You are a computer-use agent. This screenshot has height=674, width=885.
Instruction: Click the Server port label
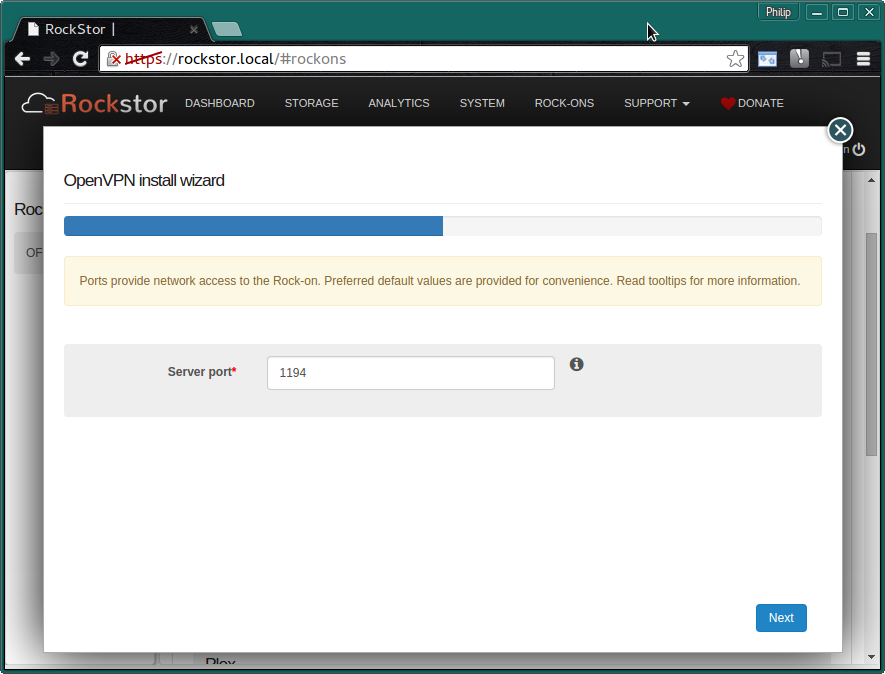click(201, 372)
